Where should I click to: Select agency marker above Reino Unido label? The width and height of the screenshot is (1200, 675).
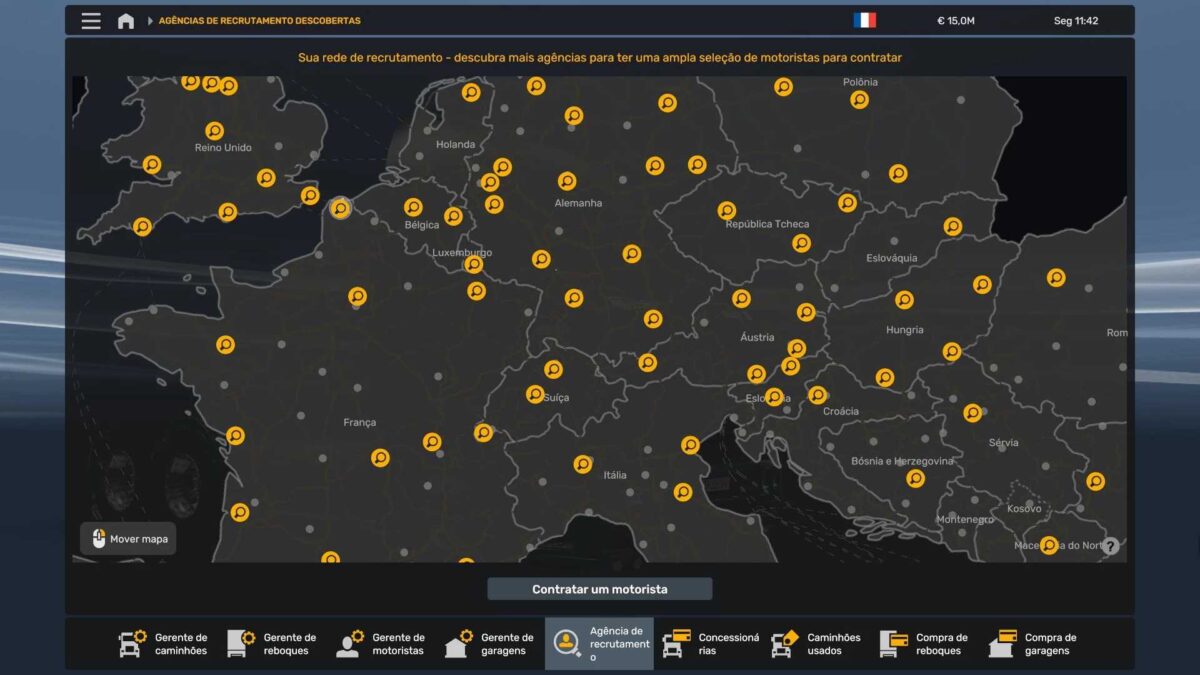[214, 131]
